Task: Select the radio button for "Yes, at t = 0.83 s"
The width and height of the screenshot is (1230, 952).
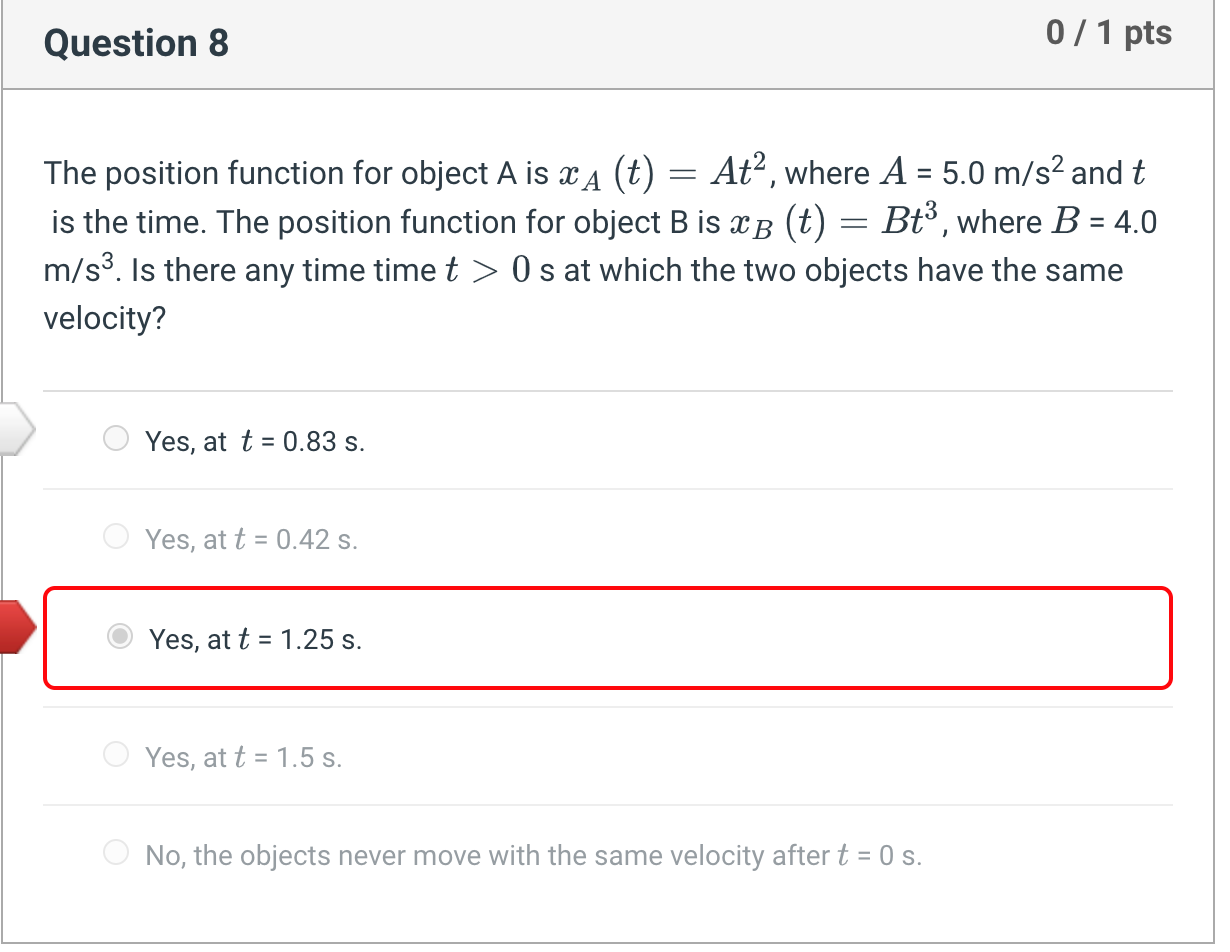Action: (x=116, y=438)
